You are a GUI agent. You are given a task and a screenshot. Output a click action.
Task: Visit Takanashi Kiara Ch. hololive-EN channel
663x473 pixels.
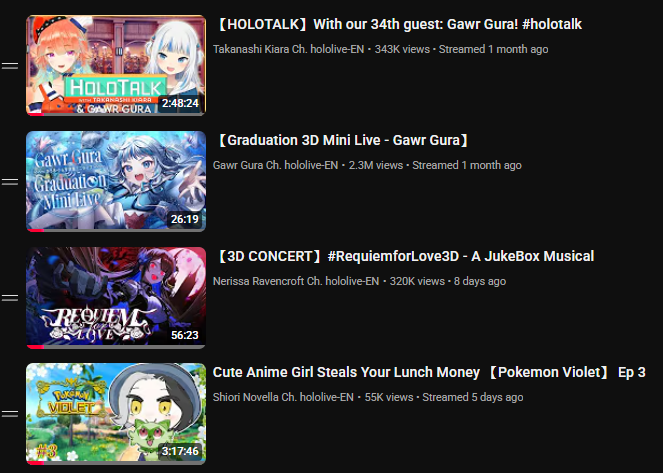coord(288,49)
